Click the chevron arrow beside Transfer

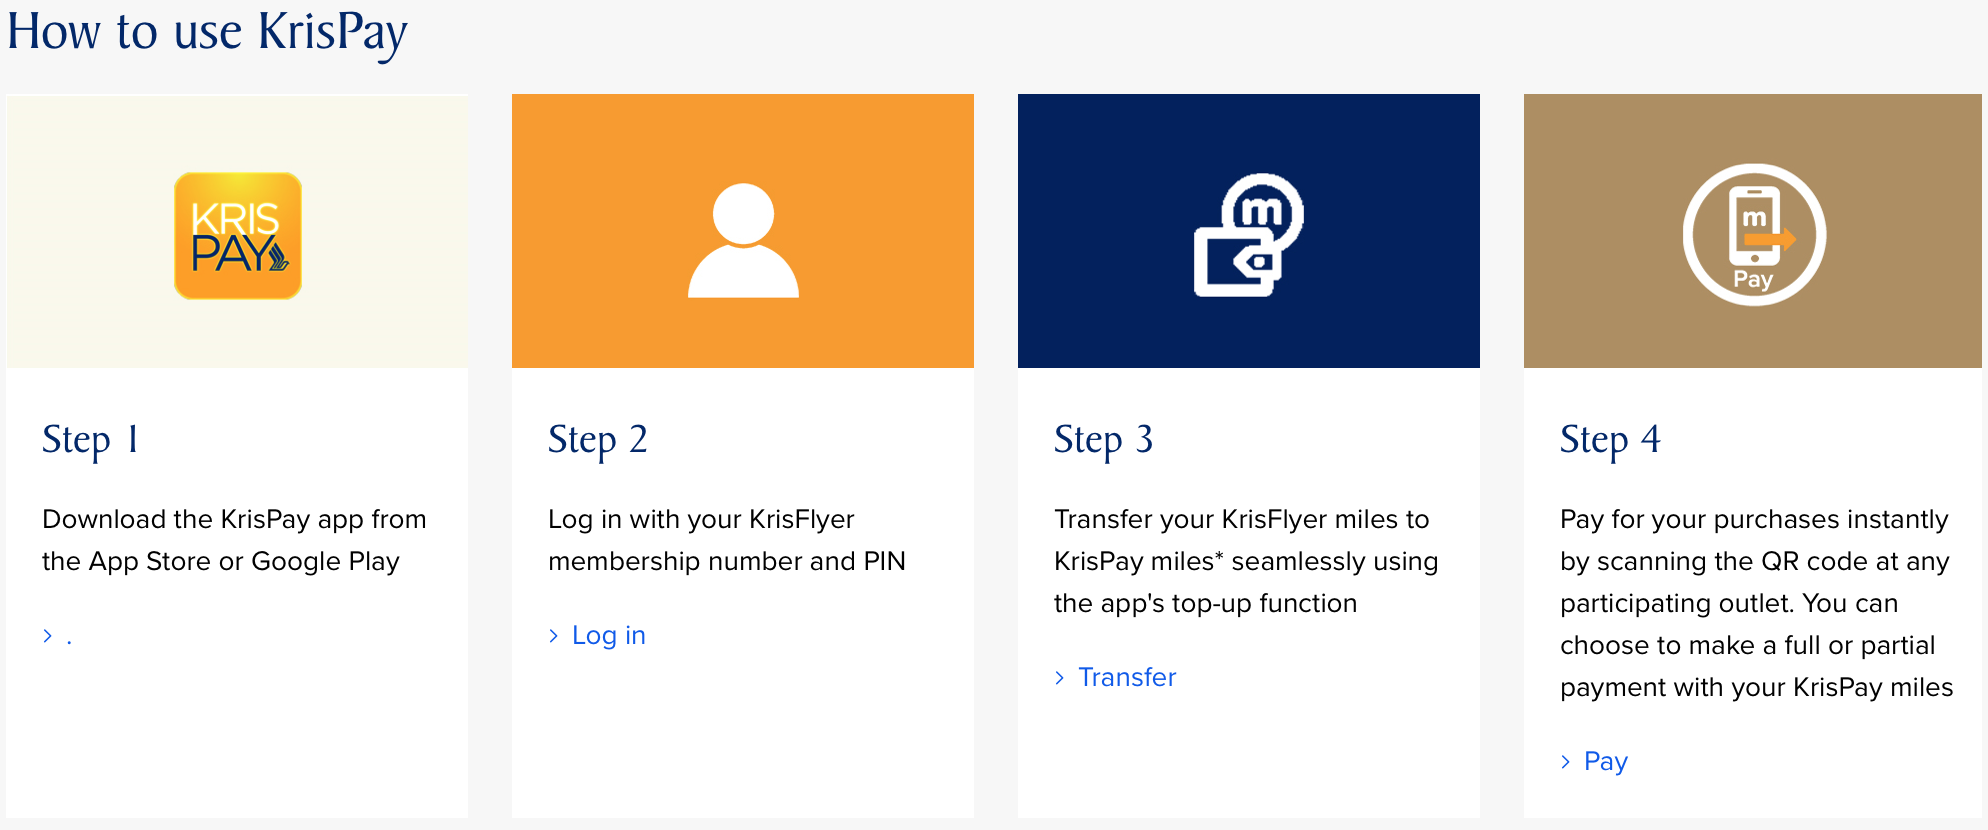click(1060, 678)
